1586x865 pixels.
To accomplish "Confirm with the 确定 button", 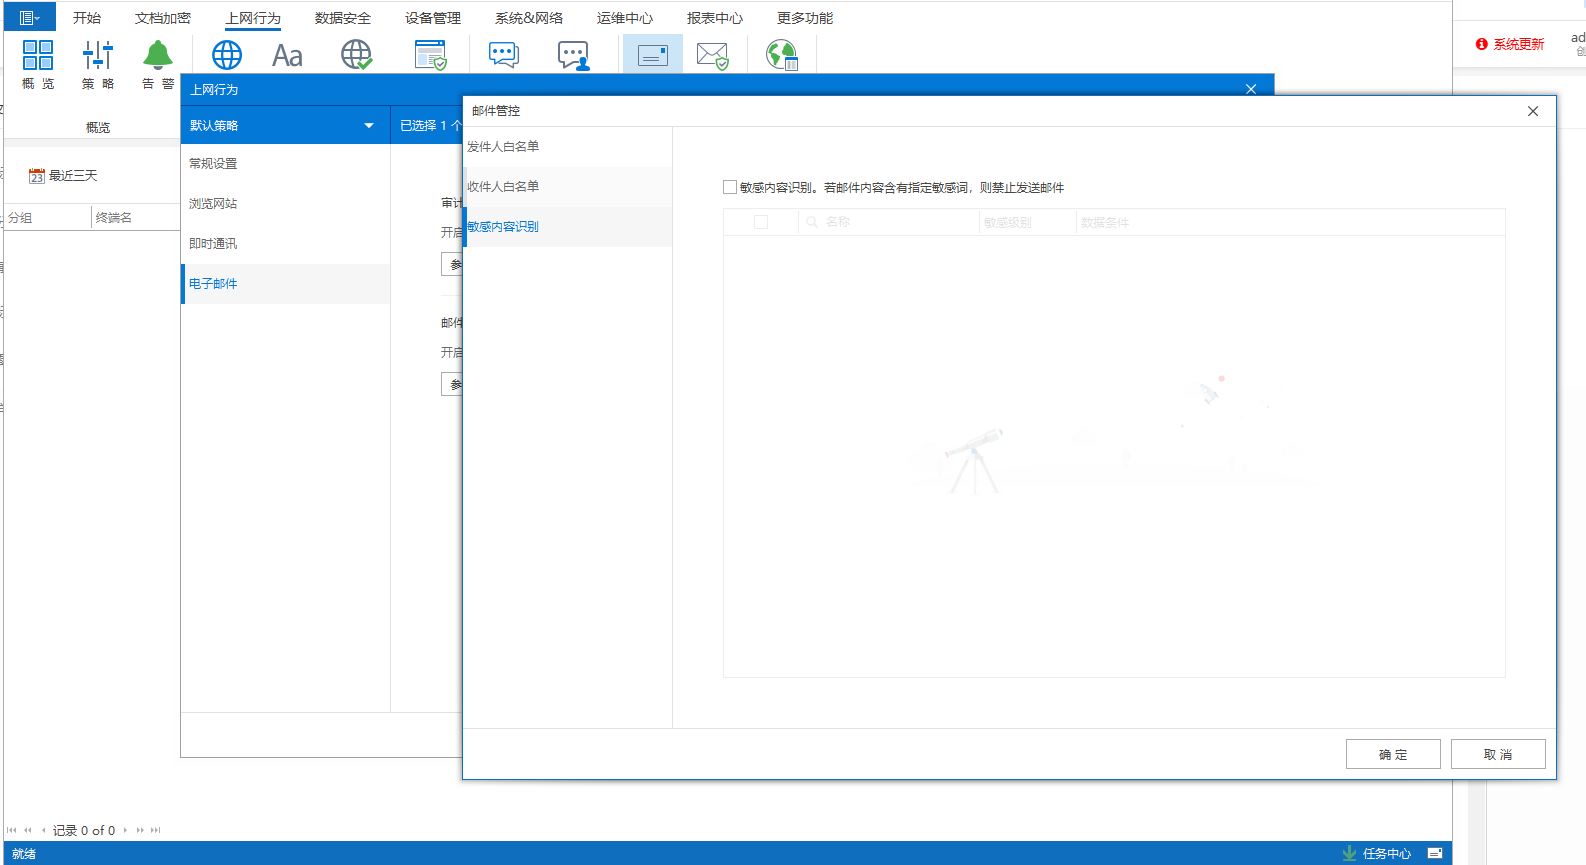I will [x=1393, y=754].
